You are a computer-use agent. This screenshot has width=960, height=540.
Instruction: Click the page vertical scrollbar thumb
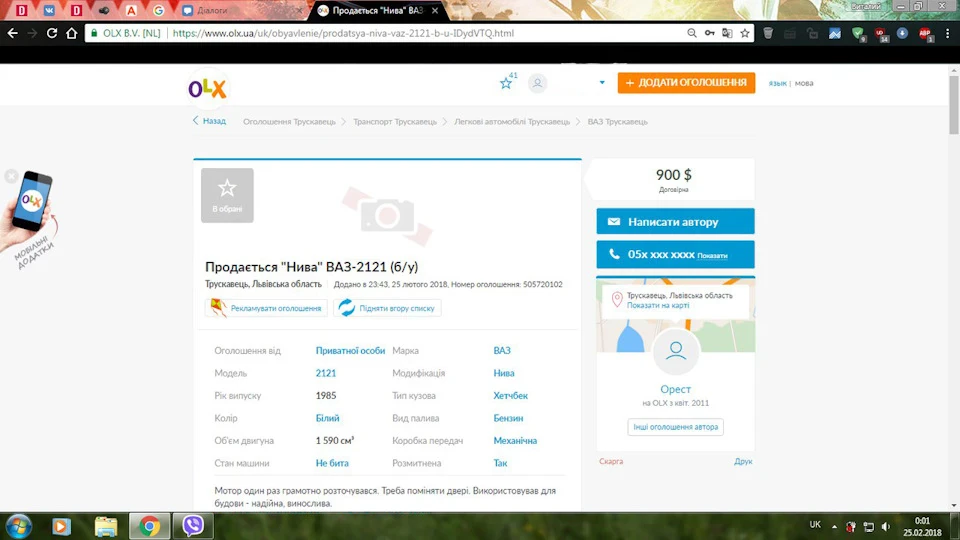coord(954,104)
